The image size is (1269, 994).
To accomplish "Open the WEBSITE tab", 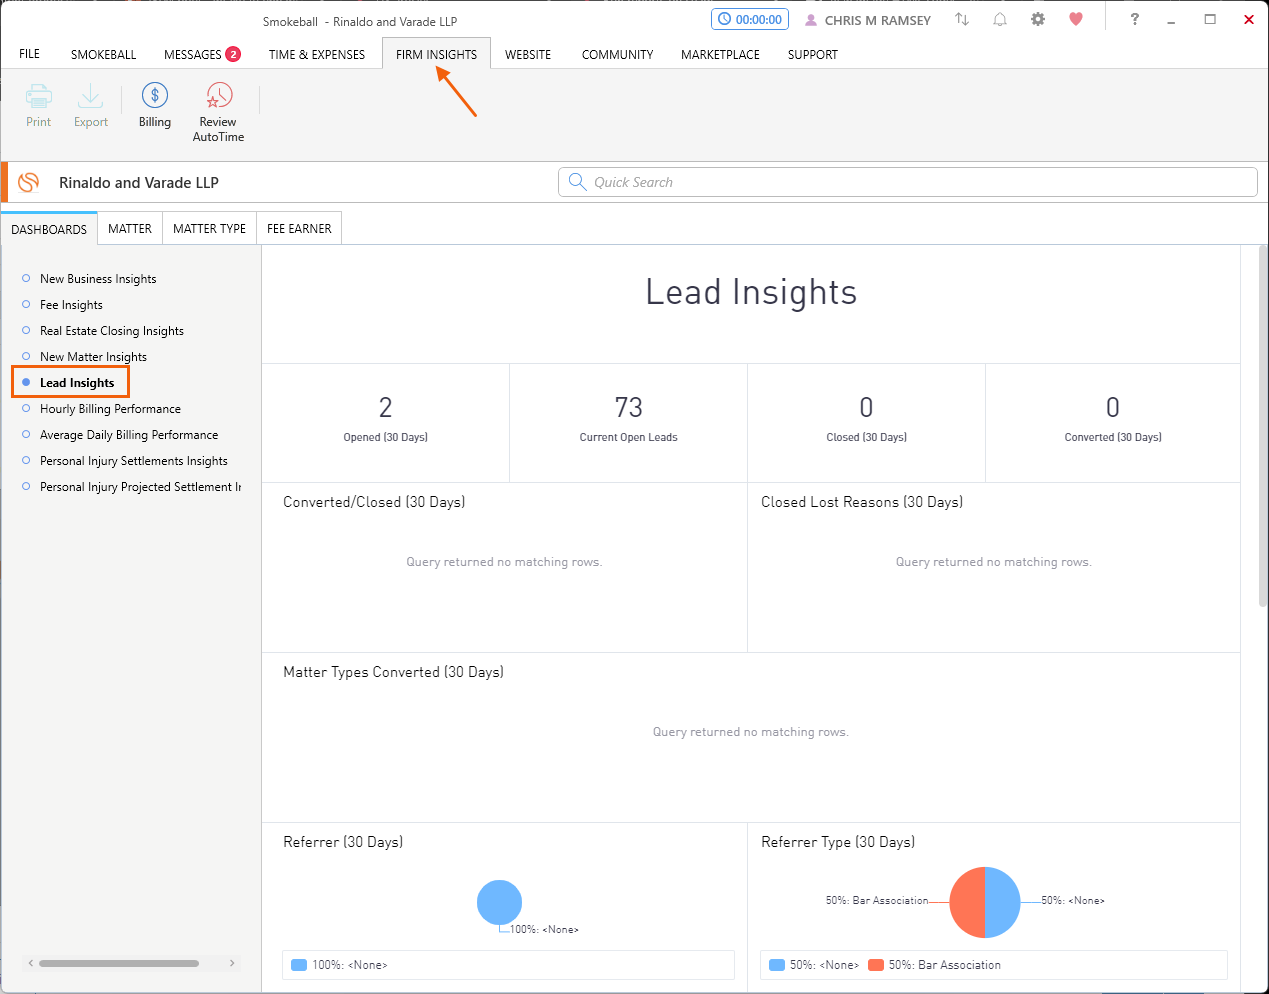I will tap(528, 54).
